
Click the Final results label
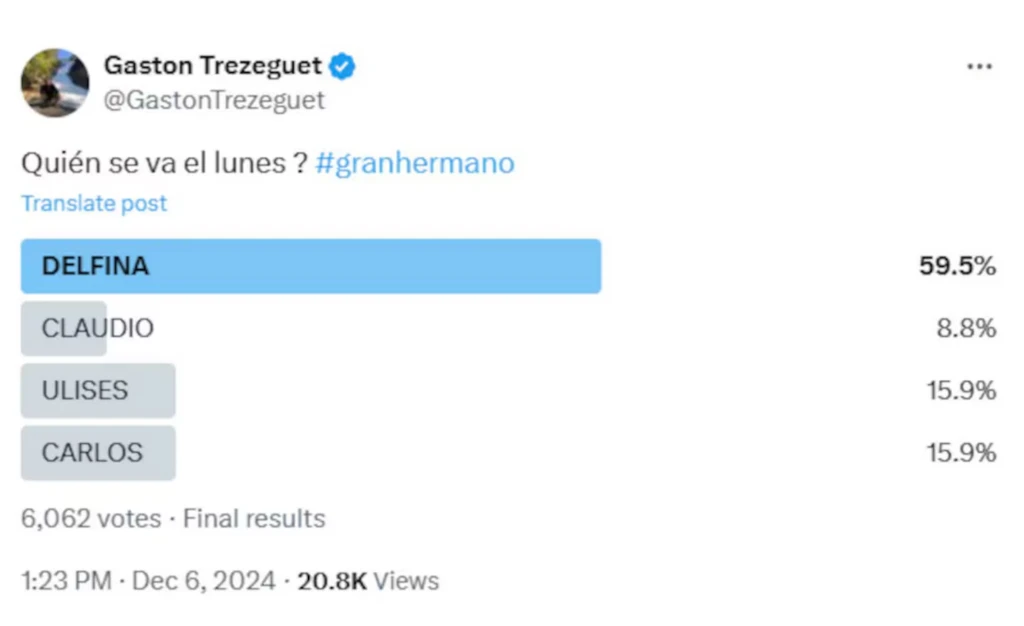pos(253,519)
